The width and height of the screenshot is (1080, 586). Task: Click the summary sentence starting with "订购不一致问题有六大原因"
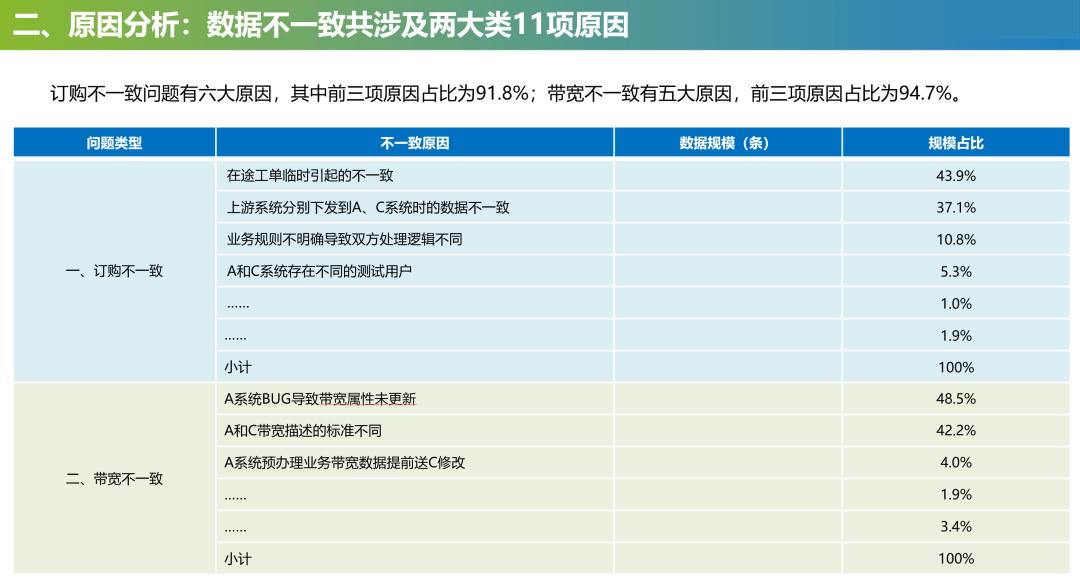pos(506,93)
